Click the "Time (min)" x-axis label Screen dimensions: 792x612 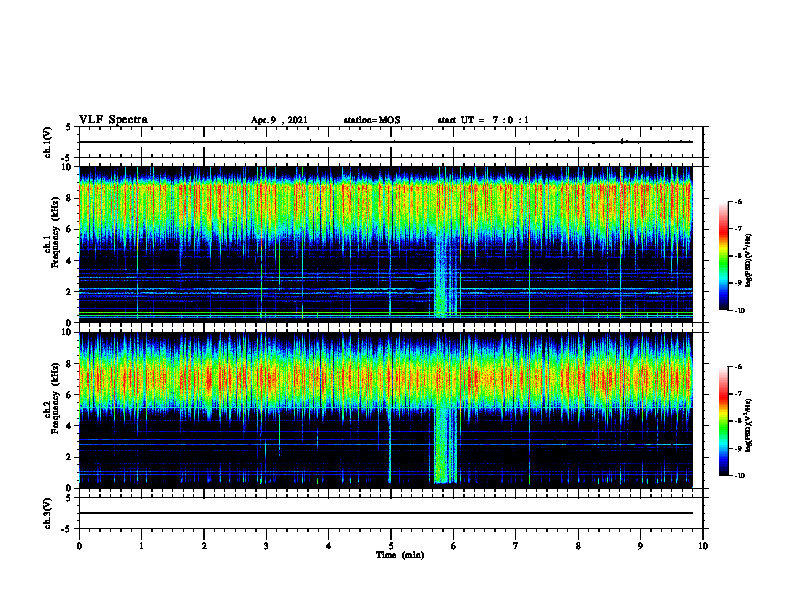point(400,555)
